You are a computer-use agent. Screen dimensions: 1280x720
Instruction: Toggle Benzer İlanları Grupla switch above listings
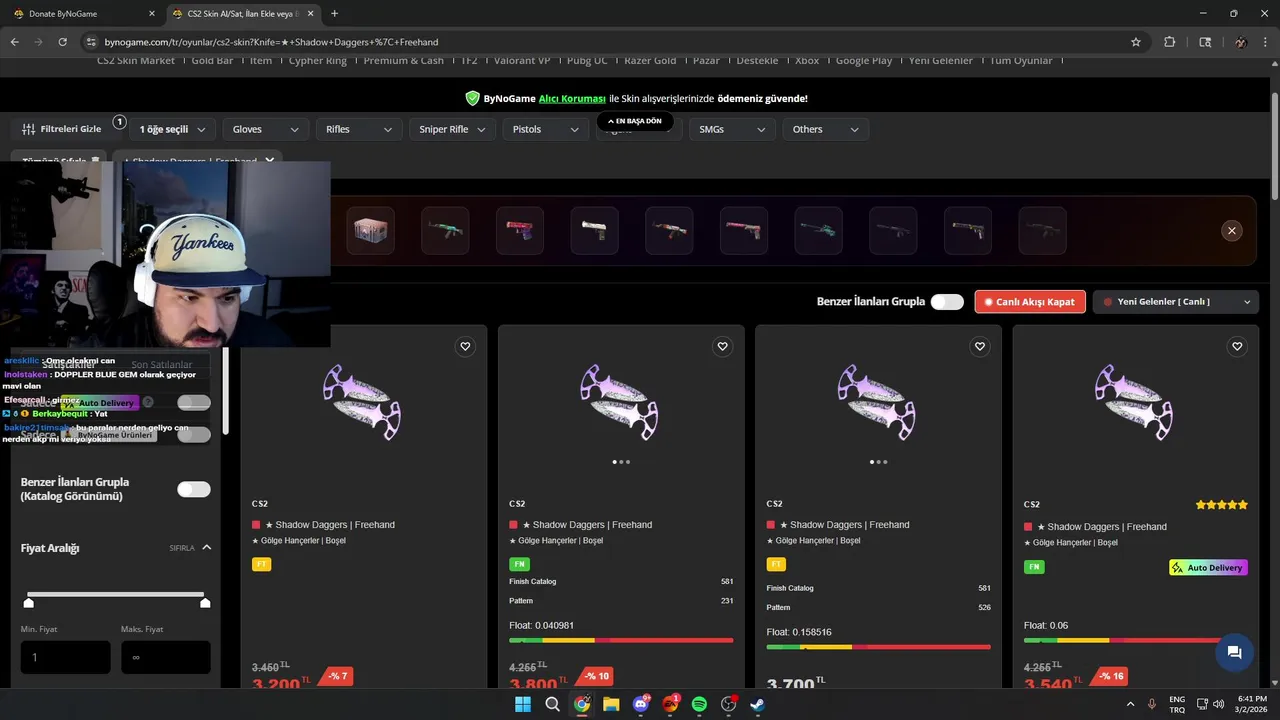pos(947,302)
